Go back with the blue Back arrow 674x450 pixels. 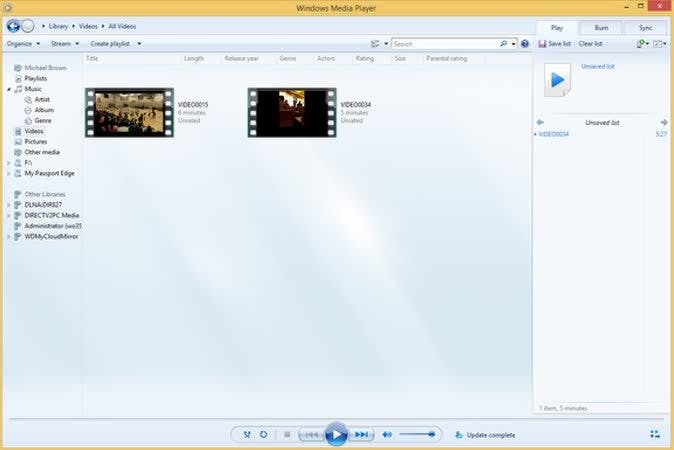tap(13, 26)
